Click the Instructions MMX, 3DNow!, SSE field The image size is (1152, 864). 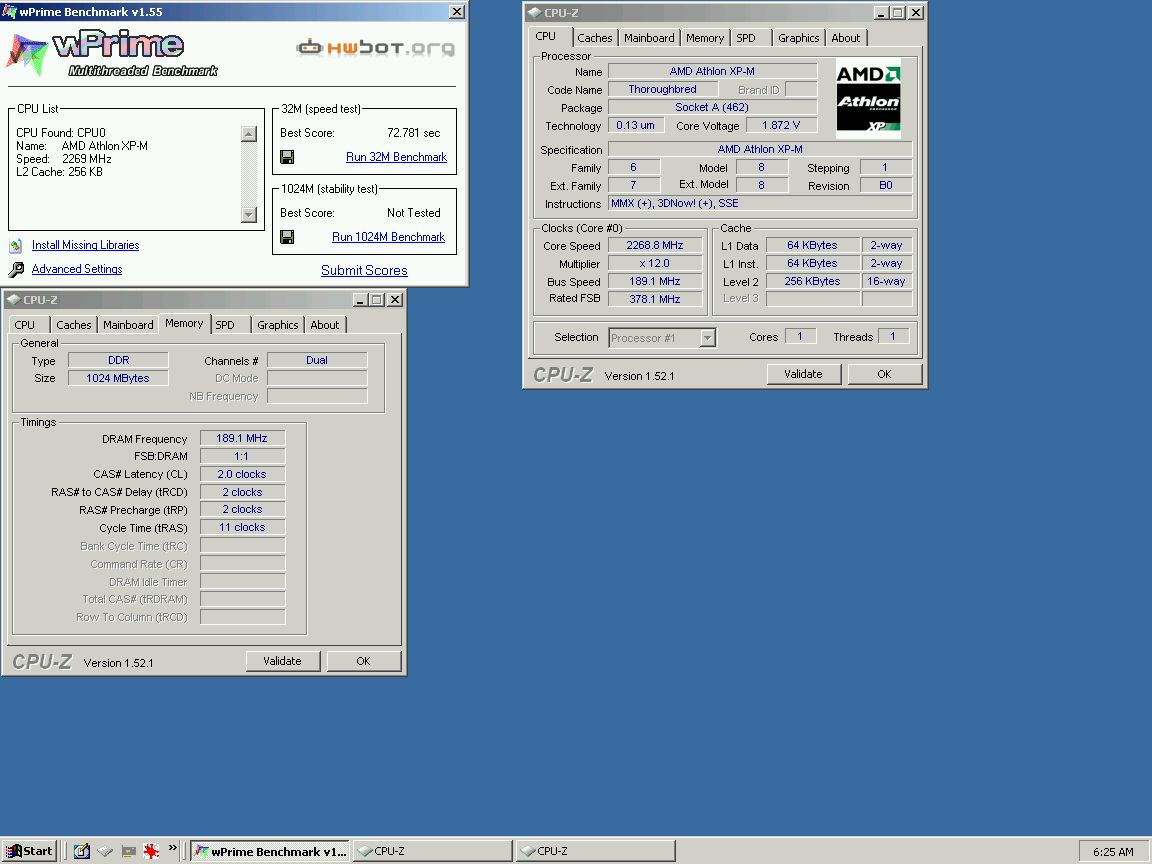pos(760,204)
